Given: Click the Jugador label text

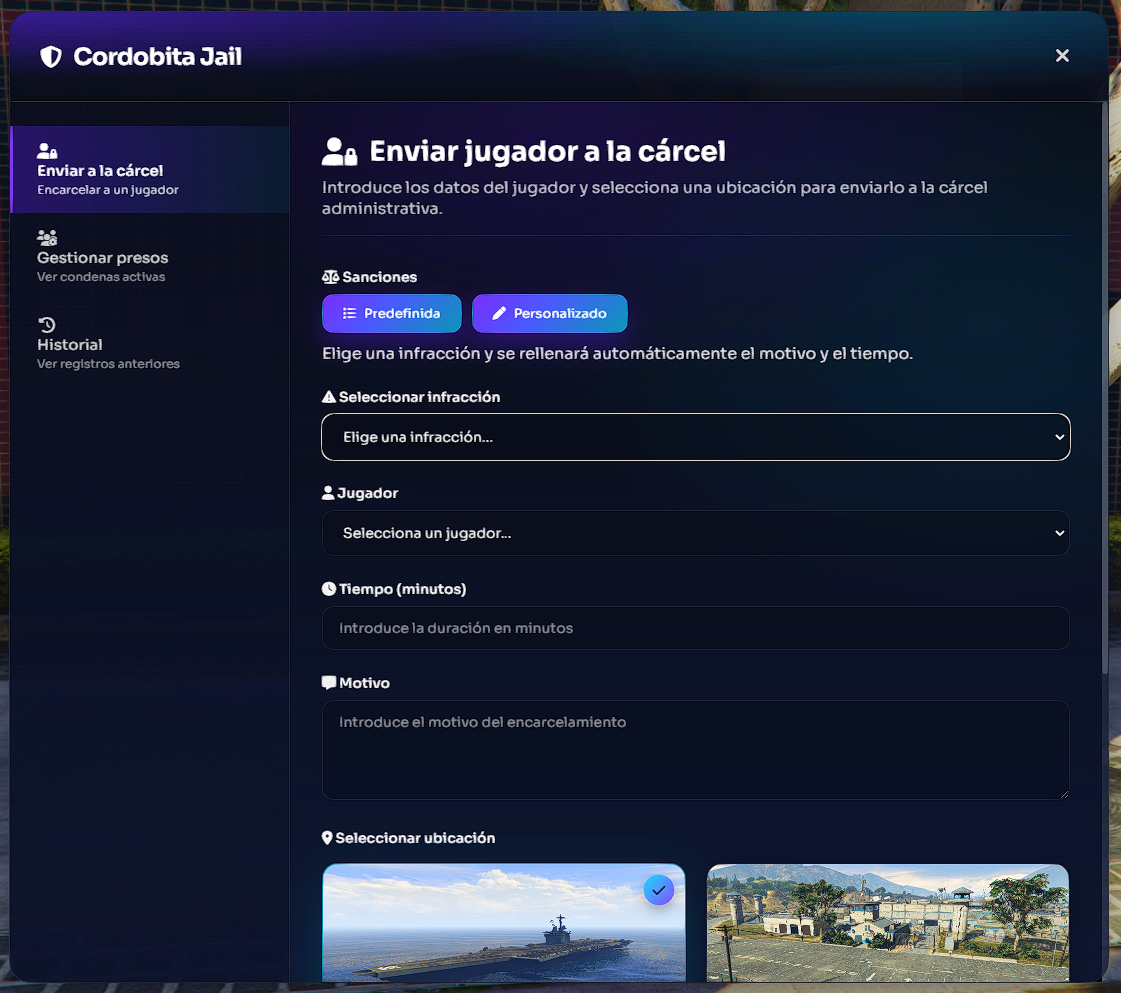Looking at the screenshot, I should pos(367,493).
